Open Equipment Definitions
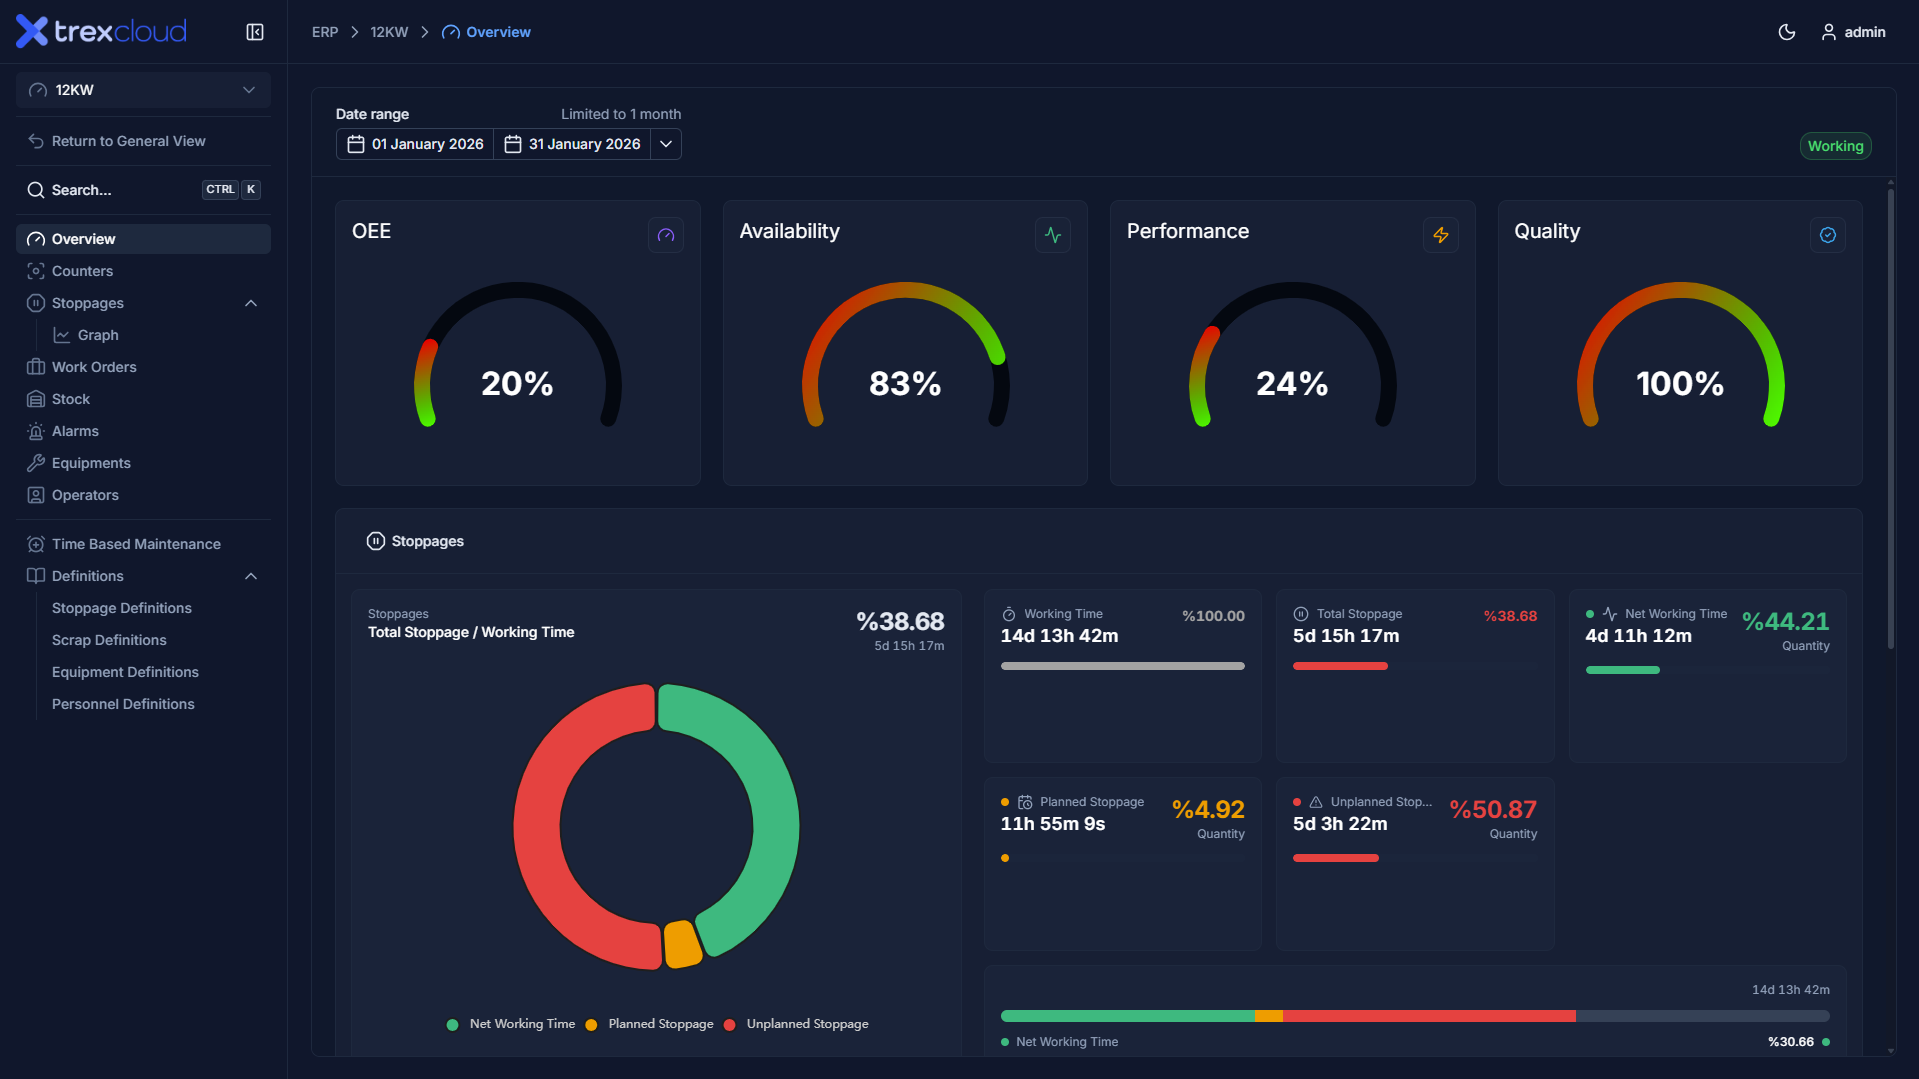 tap(125, 672)
